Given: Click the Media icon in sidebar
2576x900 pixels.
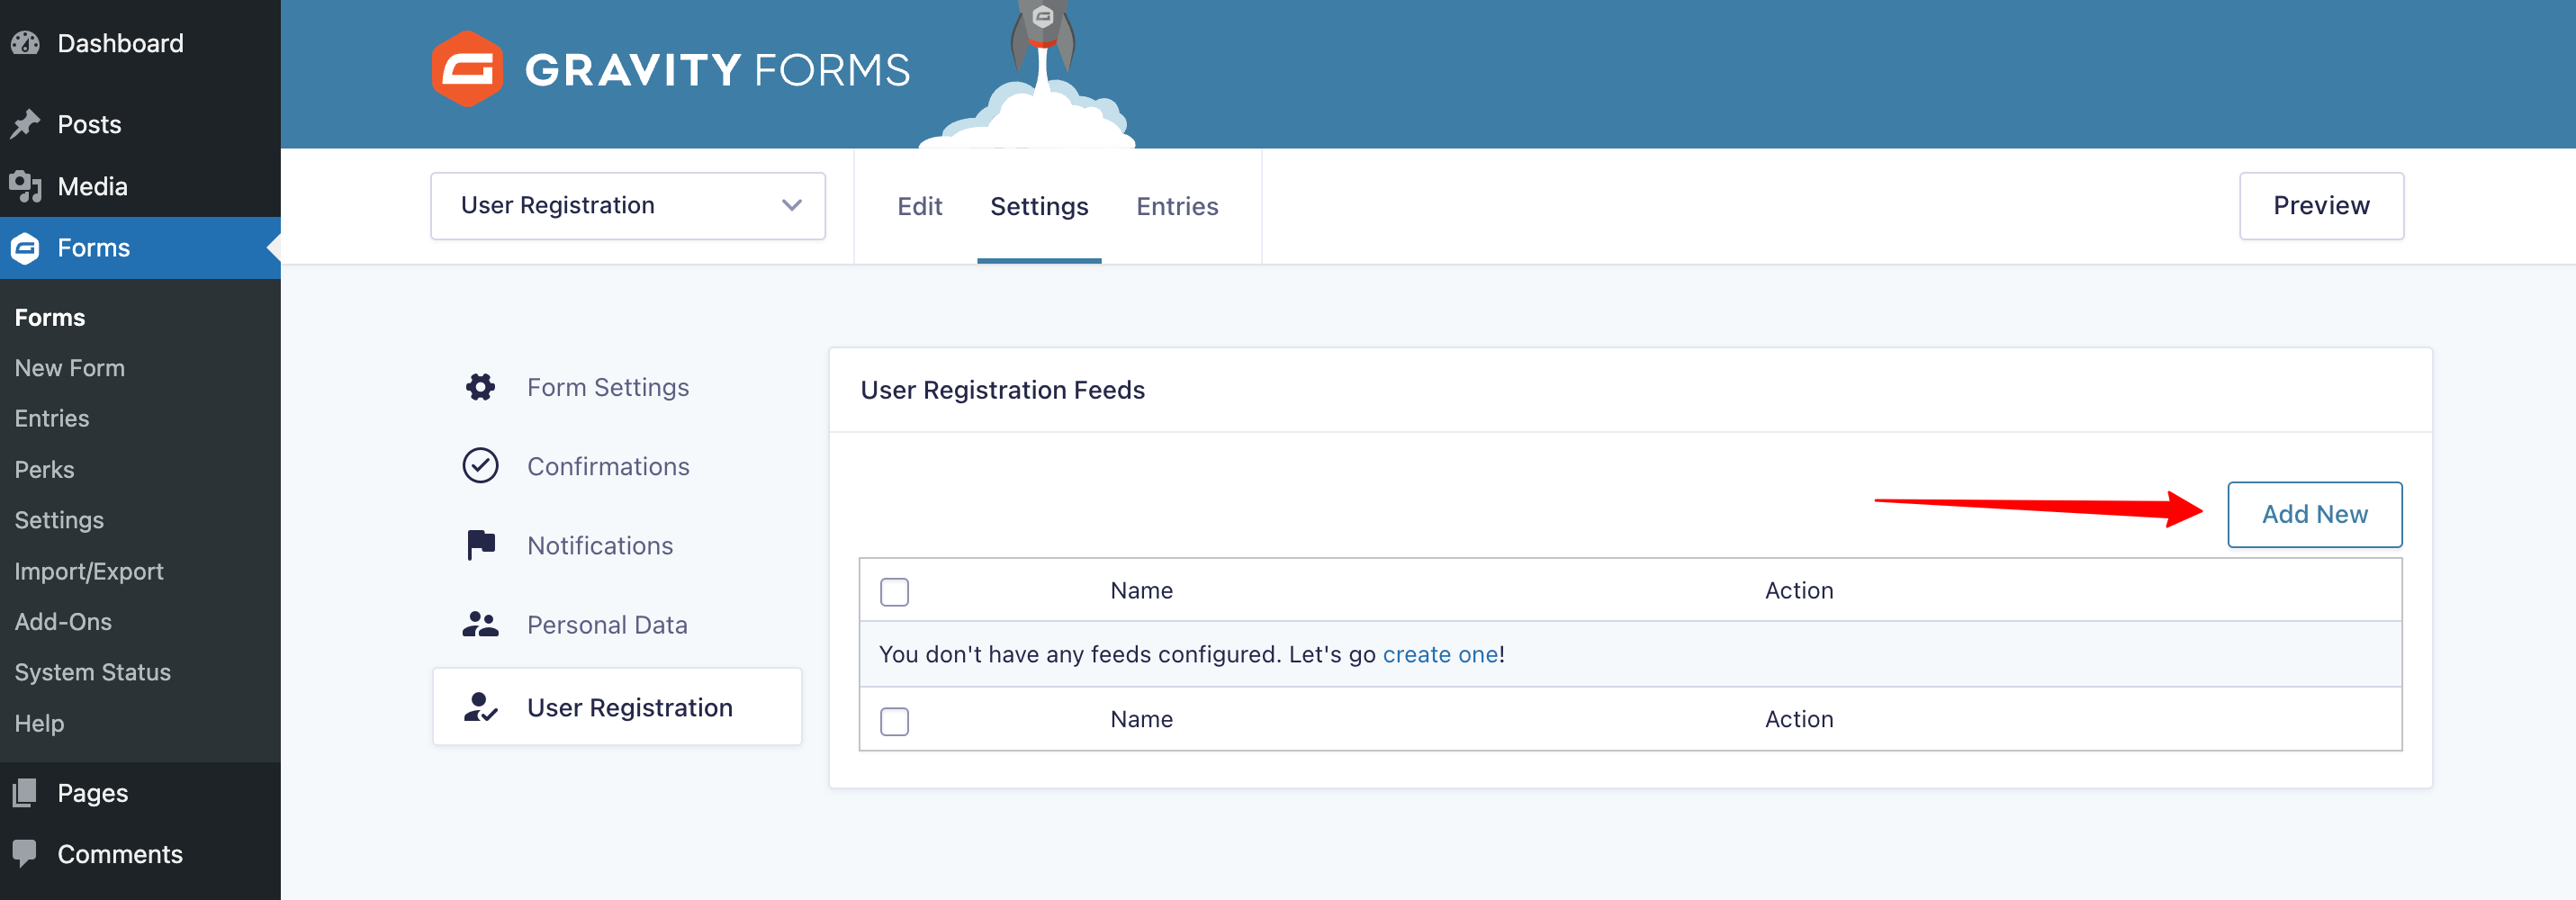Looking at the screenshot, I should [25, 186].
